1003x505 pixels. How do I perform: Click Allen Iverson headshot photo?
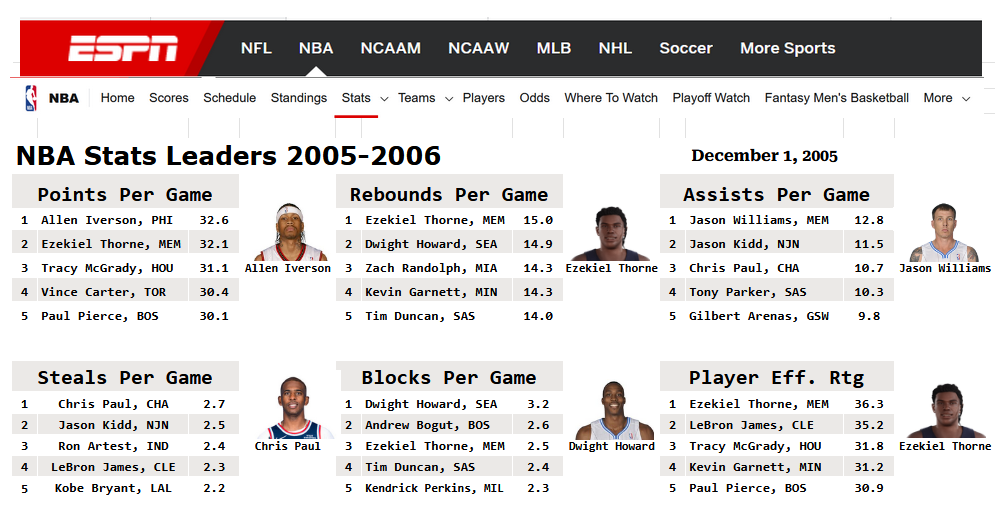click(x=291, y=232)
